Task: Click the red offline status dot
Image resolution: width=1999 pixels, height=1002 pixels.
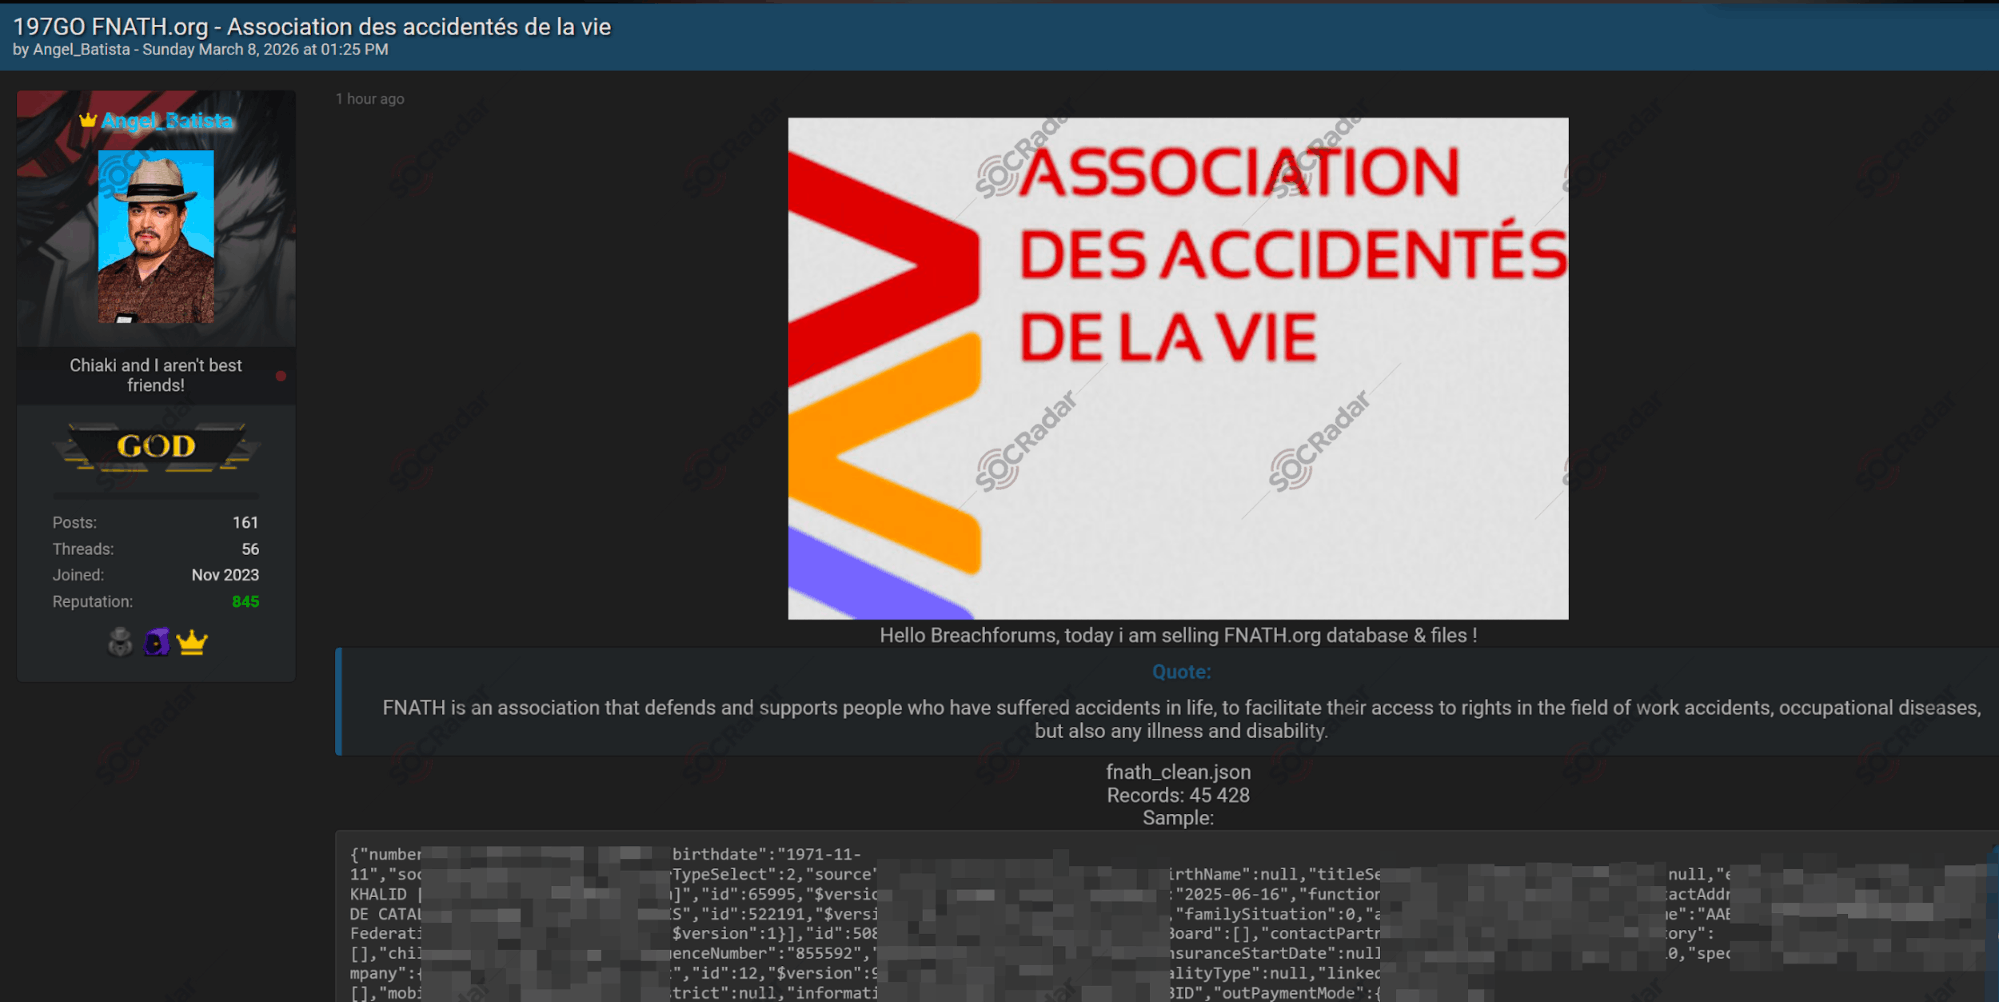Action: (x=281, y=376)
